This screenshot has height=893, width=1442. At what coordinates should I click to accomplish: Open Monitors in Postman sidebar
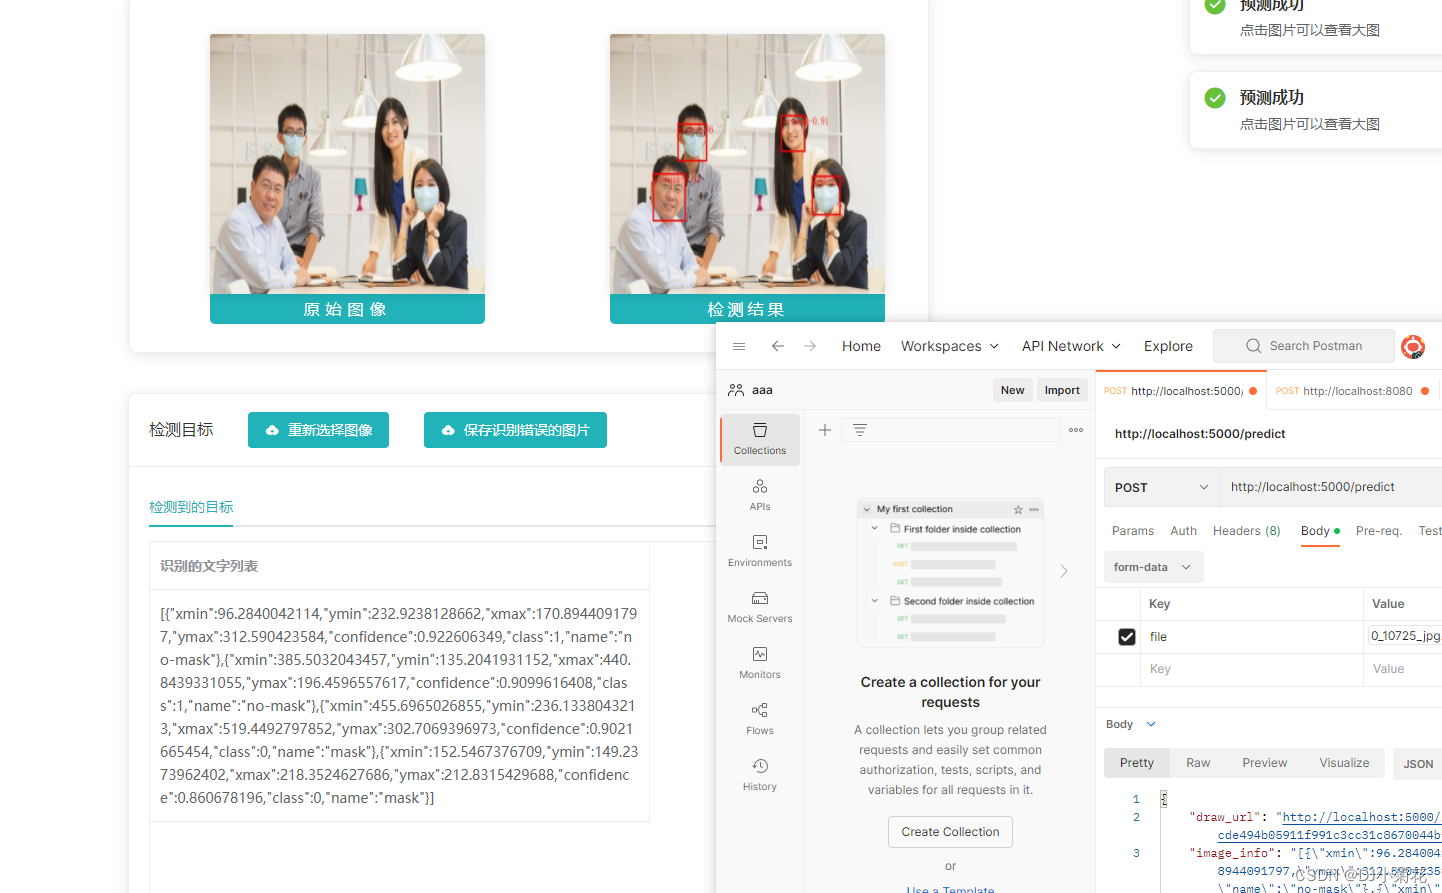click(760, 663)
